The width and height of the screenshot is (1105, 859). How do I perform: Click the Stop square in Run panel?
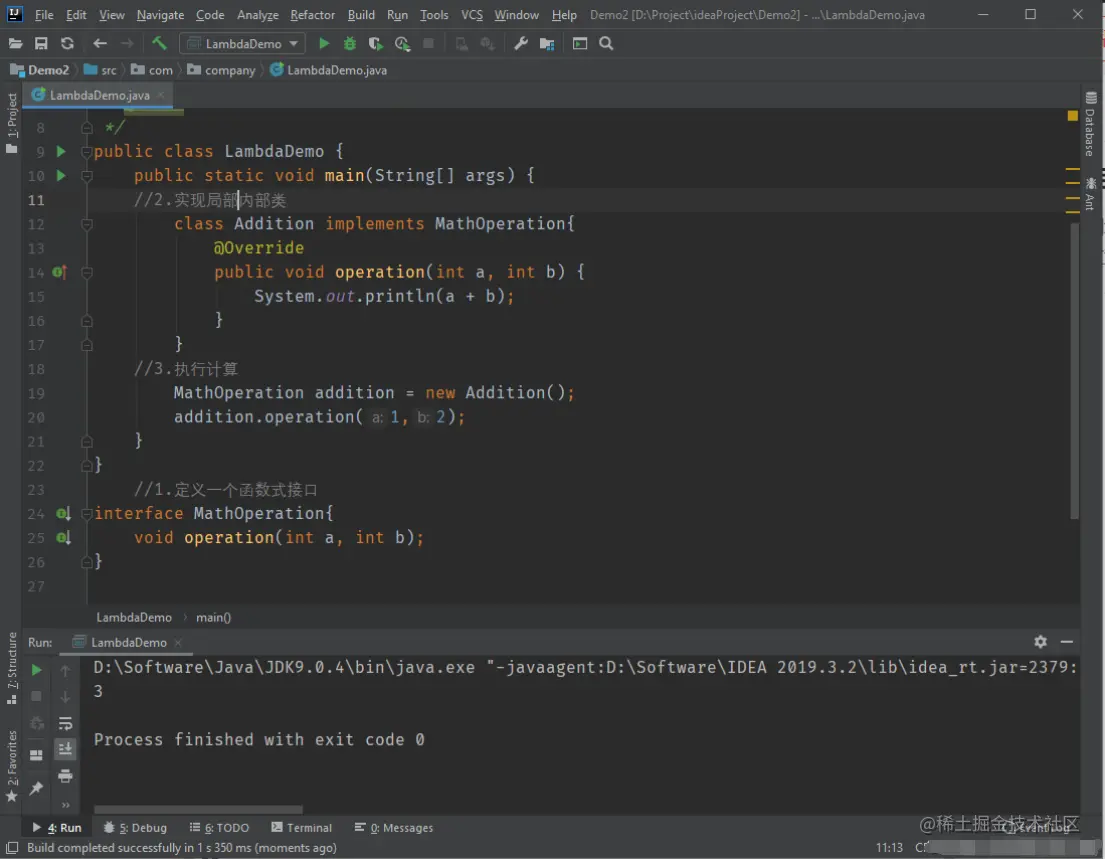37,696
